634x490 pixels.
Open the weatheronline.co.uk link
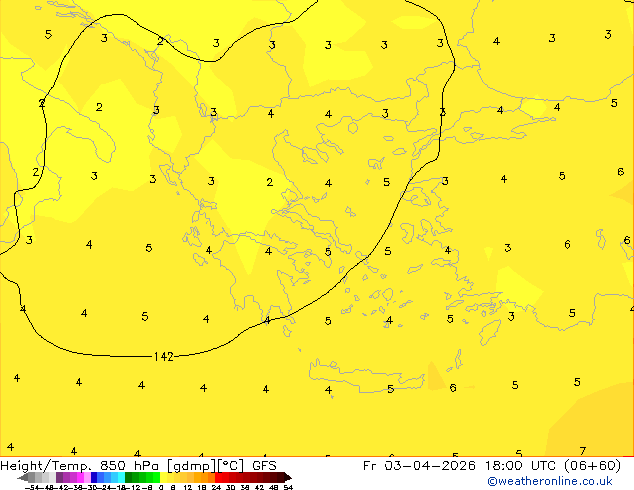point(550,481)
